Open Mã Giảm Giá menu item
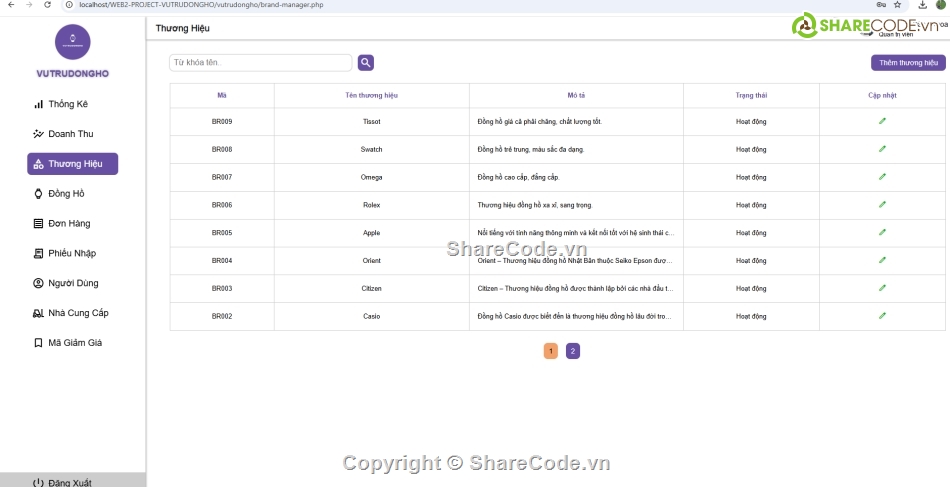The image size is (950, 487). [x=74, y=343]
